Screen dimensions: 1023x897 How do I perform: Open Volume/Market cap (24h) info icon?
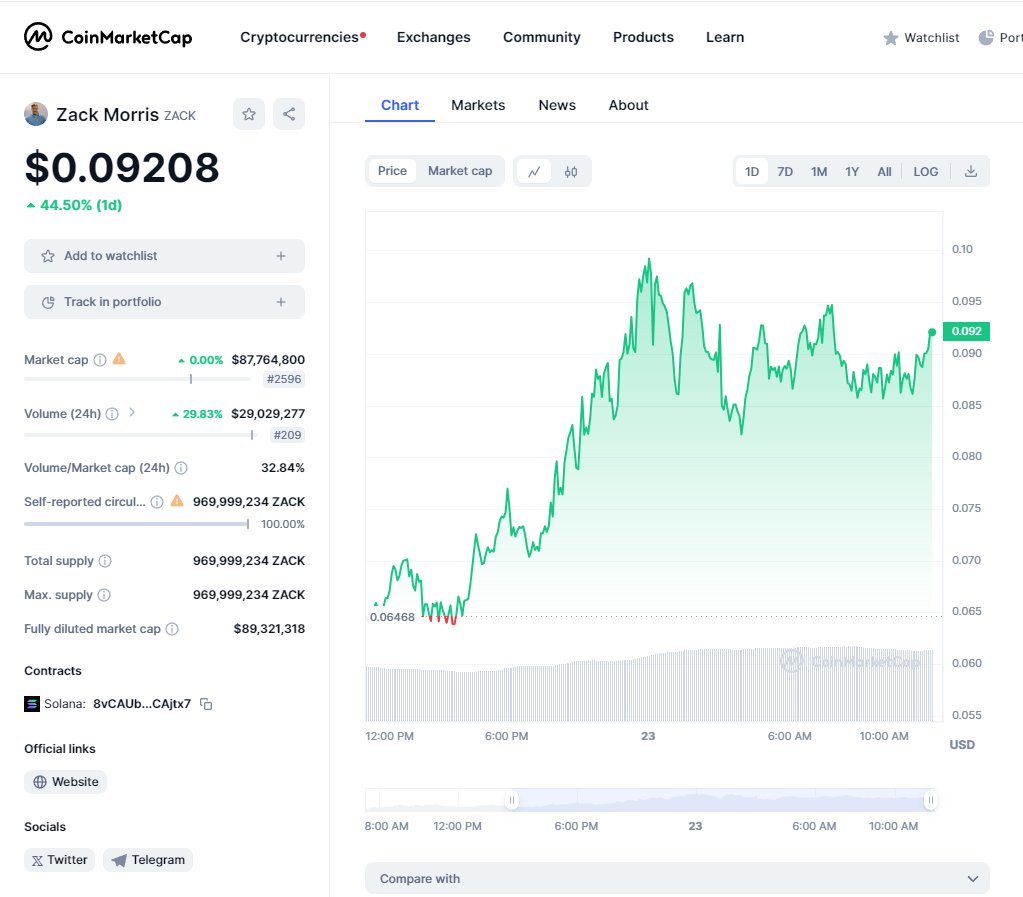[181, 468]
